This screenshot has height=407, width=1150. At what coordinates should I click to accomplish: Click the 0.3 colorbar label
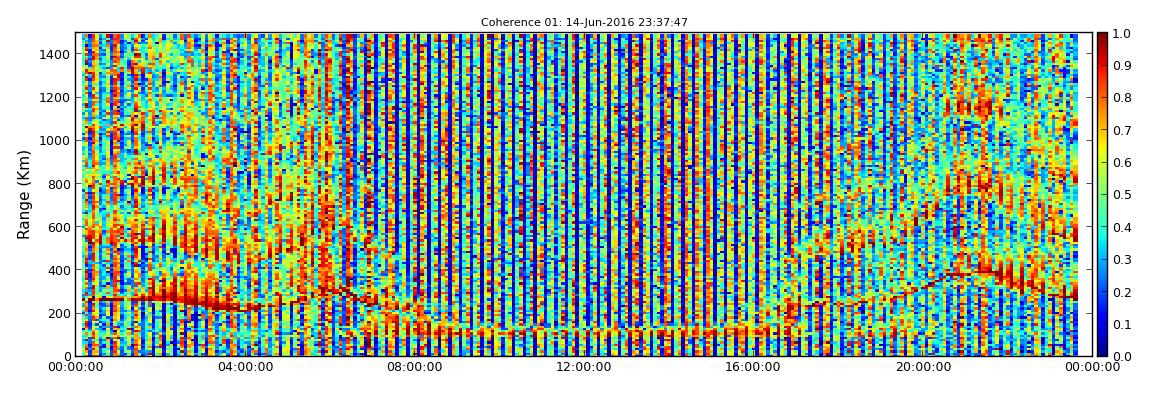coord(1121,260)
